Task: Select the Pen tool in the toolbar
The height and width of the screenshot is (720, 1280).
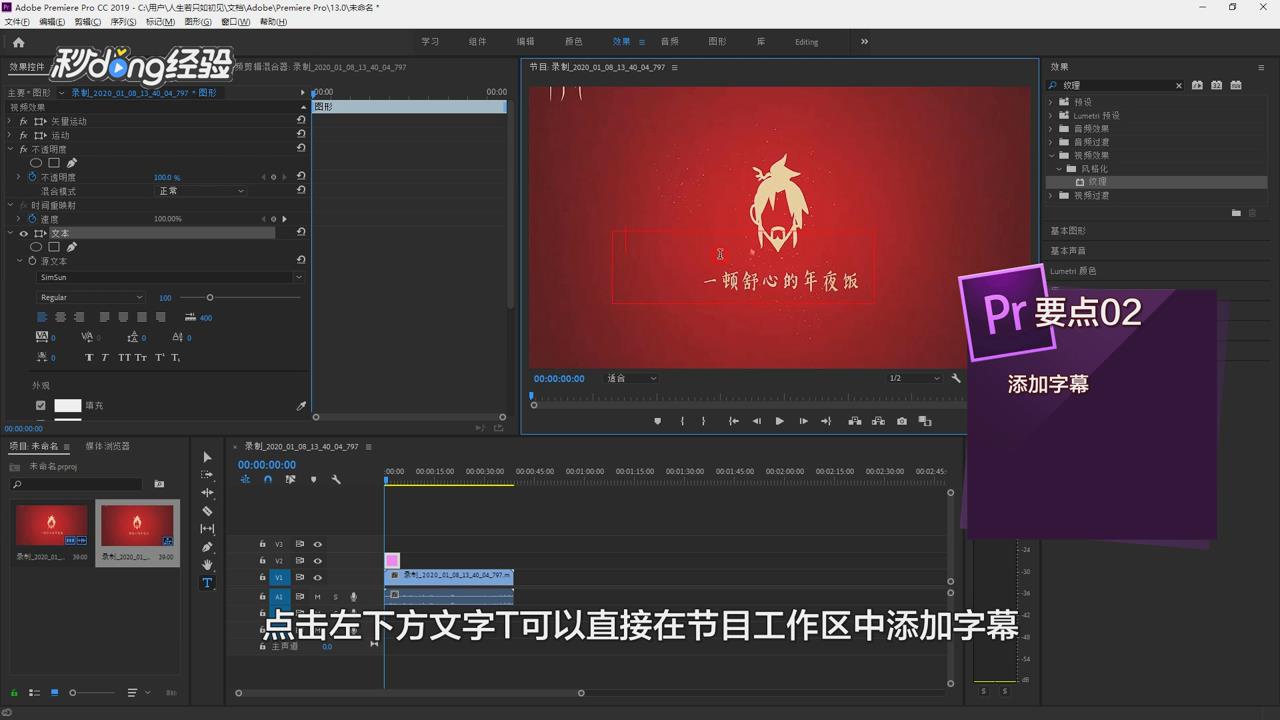Action: point(207,547)
